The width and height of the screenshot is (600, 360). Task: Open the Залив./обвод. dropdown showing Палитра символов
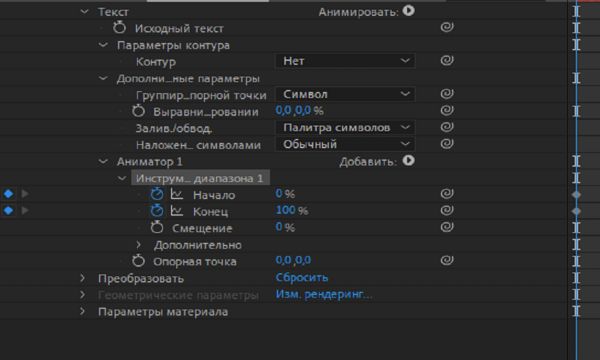click(345, 127)
